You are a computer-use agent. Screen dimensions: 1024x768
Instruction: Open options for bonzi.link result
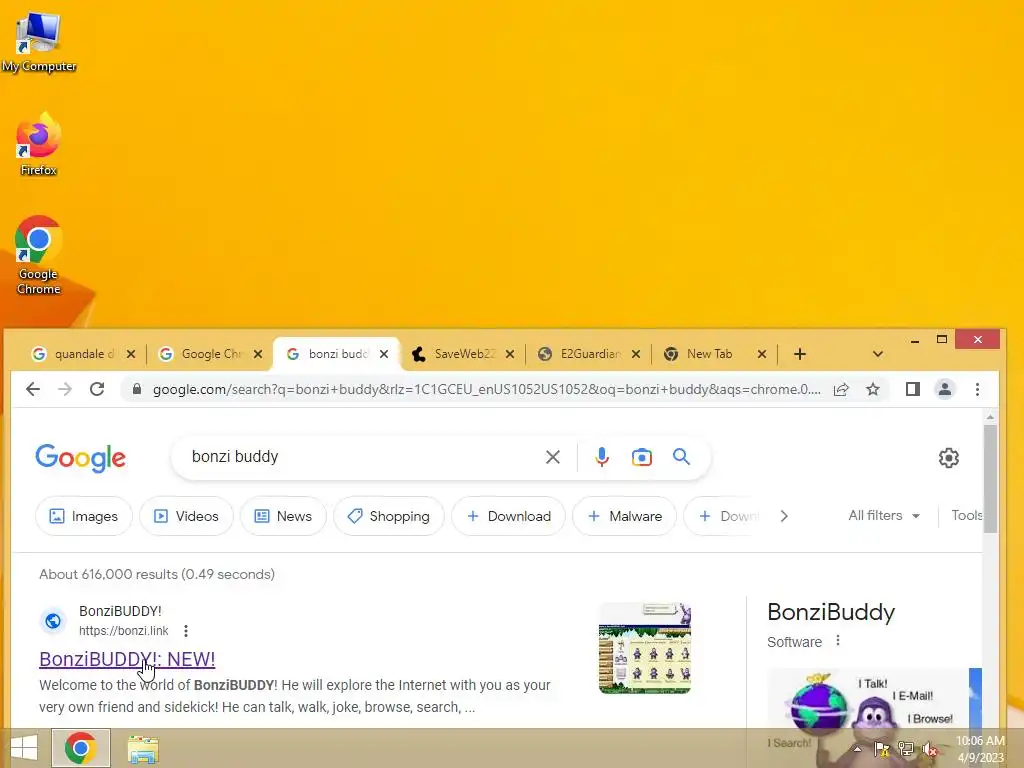186,631
